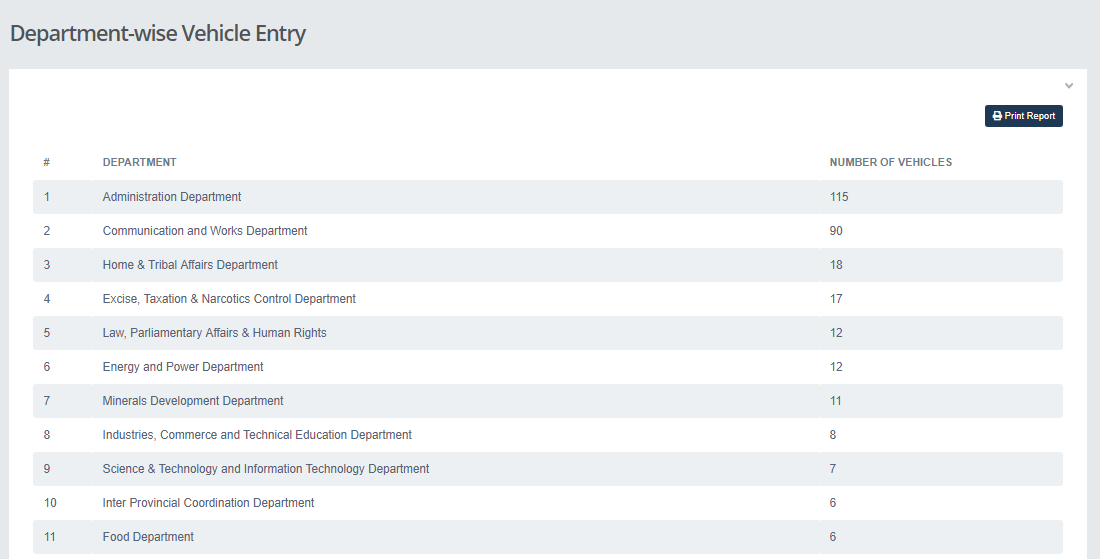
Task: Select Communication and Works Department entry
Action: [x=205, y=231]
